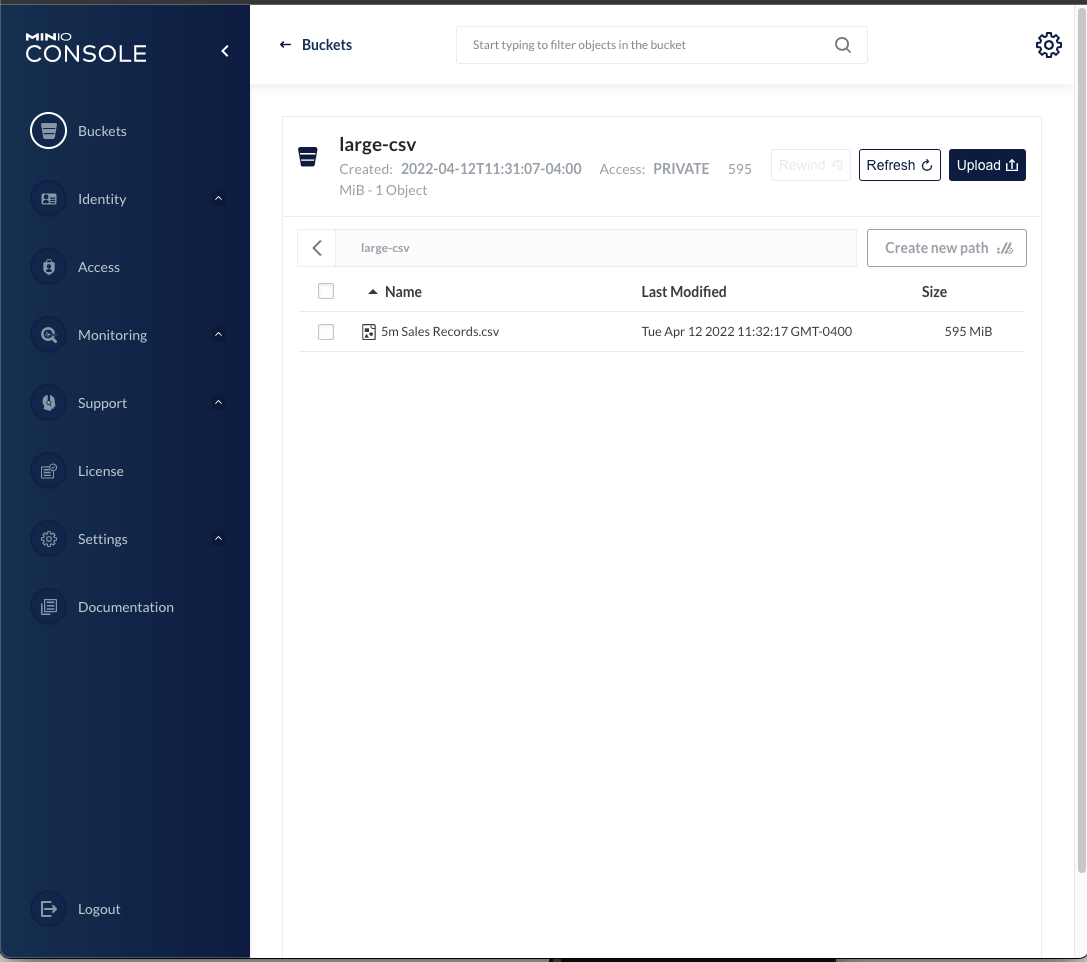This screenshot has height=962, width=1087.
Task: Open settings via top-right gear icon
Action: tap(1048, 45)
